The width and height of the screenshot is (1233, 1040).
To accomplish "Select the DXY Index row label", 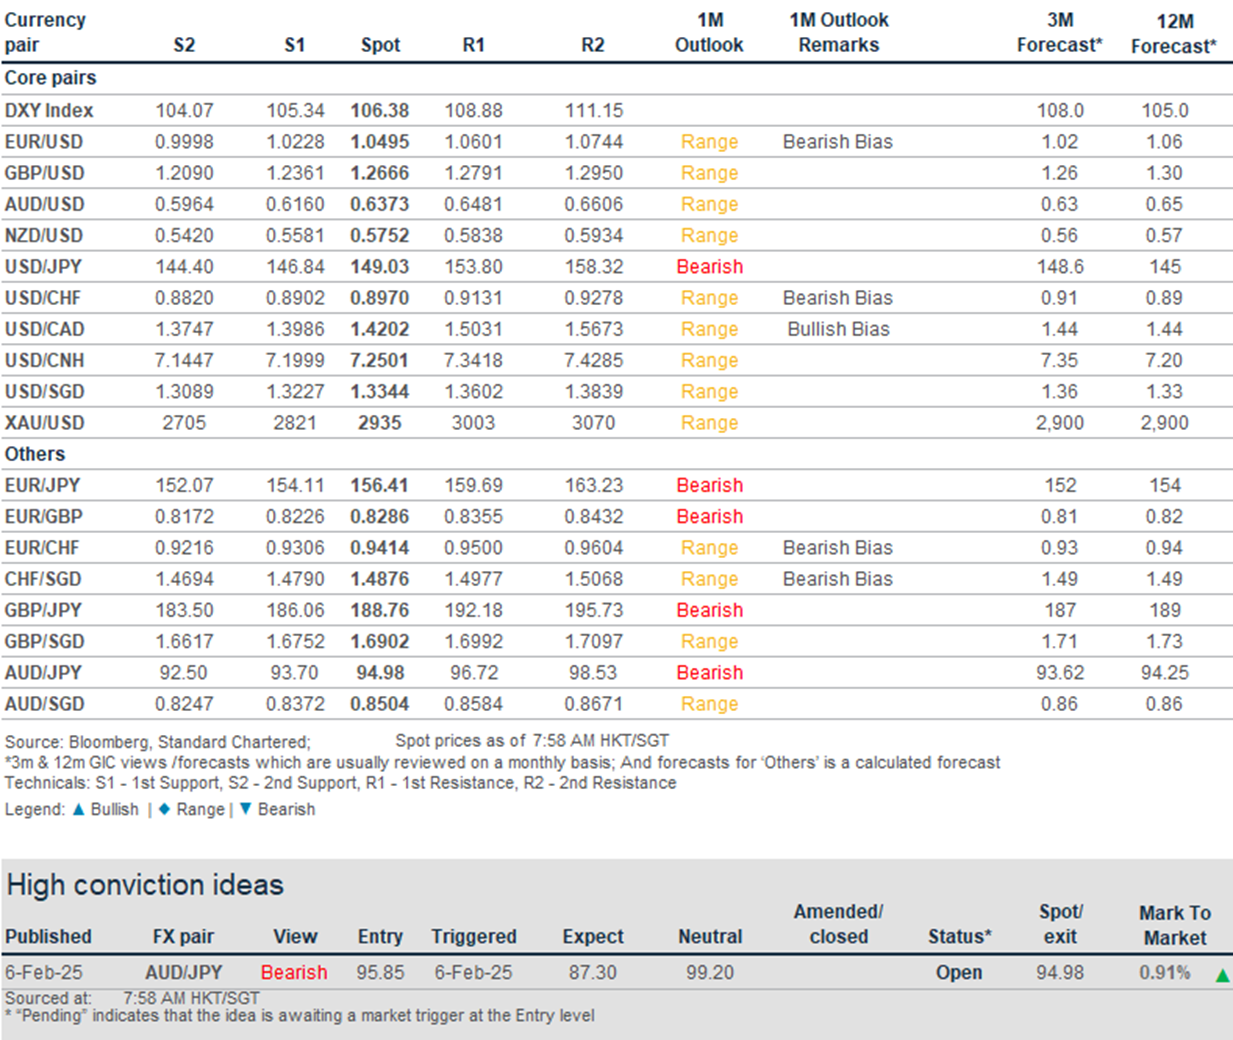I will (x=49, y=110).
